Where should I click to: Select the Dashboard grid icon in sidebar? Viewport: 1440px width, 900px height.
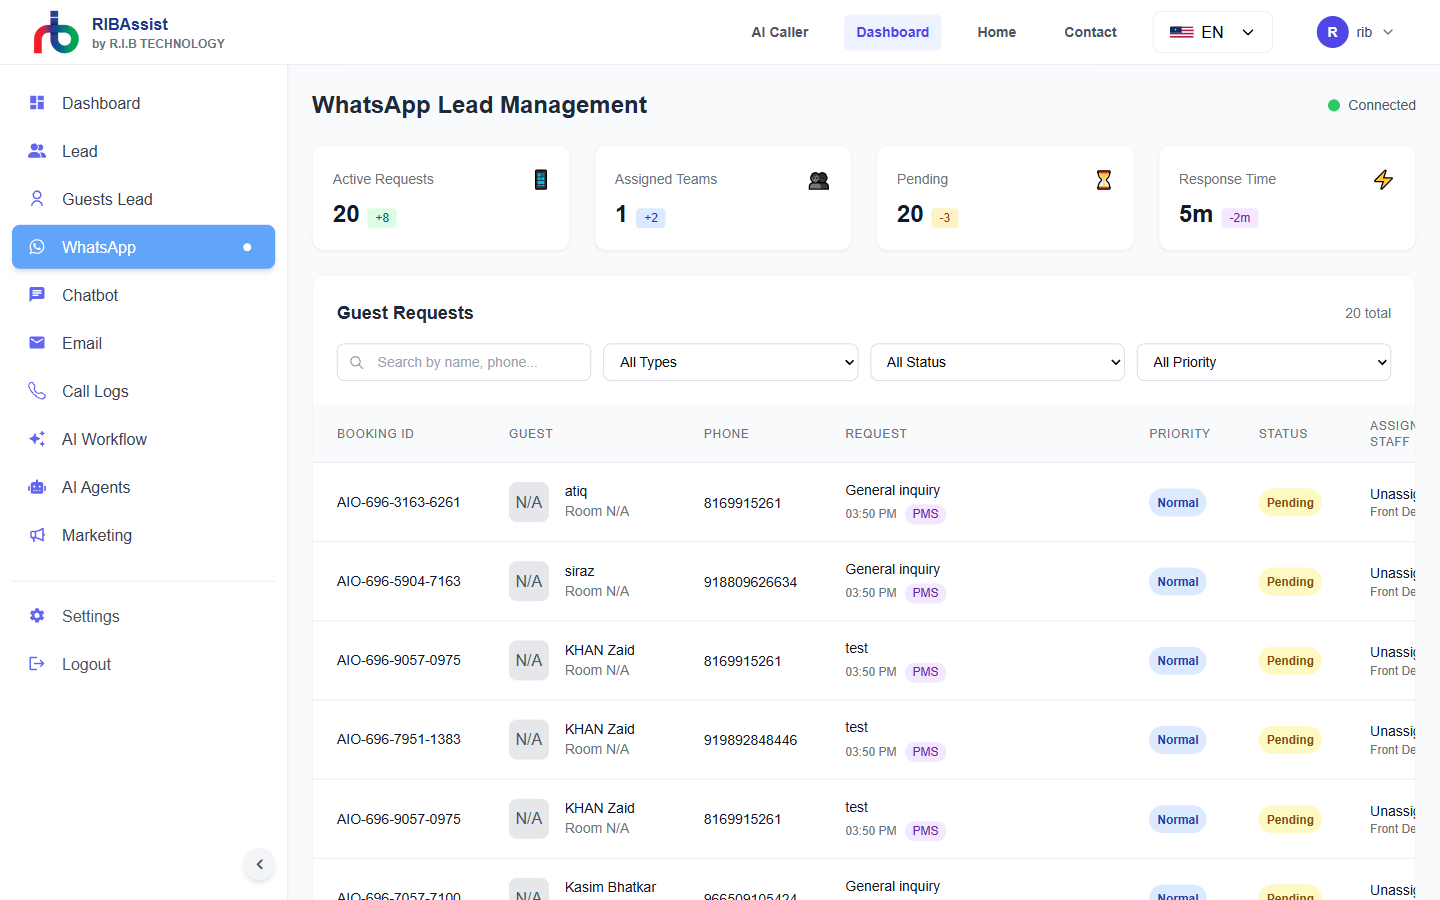(x=37, y=103)
